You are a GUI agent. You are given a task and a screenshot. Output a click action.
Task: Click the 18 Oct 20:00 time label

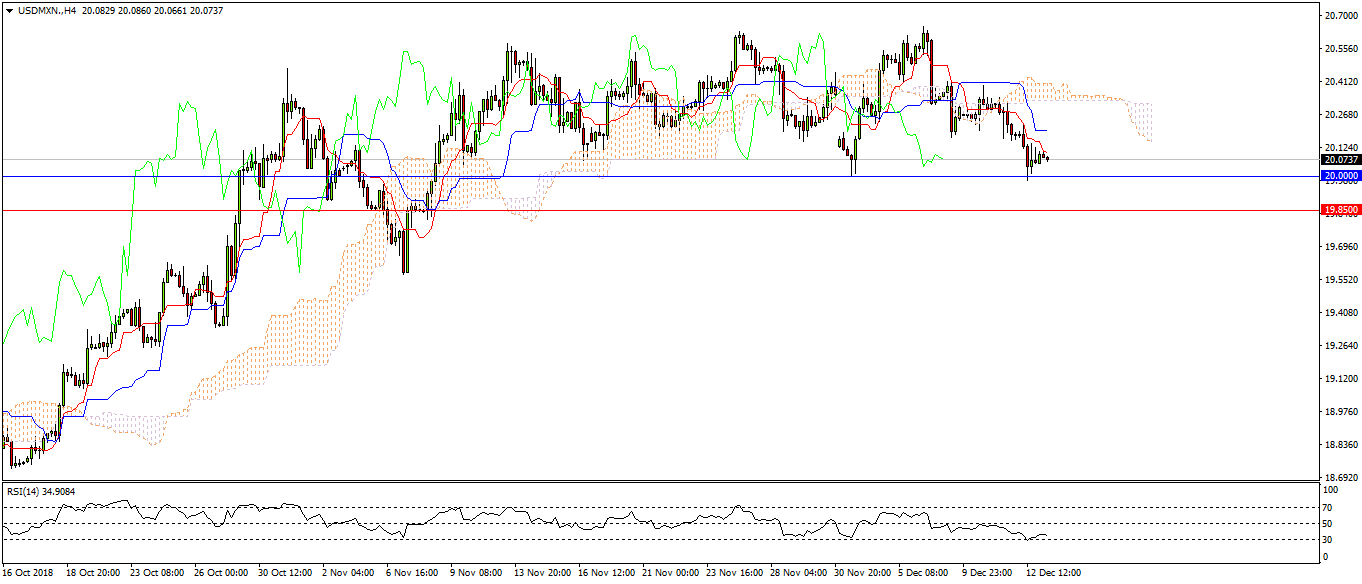[x=94, y=574]
